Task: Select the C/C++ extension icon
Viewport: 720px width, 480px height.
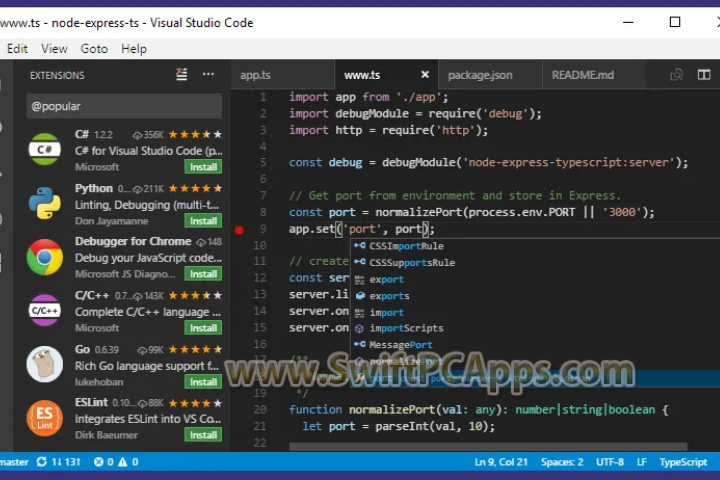Action: pyautogui.click(x=44, y=311)
